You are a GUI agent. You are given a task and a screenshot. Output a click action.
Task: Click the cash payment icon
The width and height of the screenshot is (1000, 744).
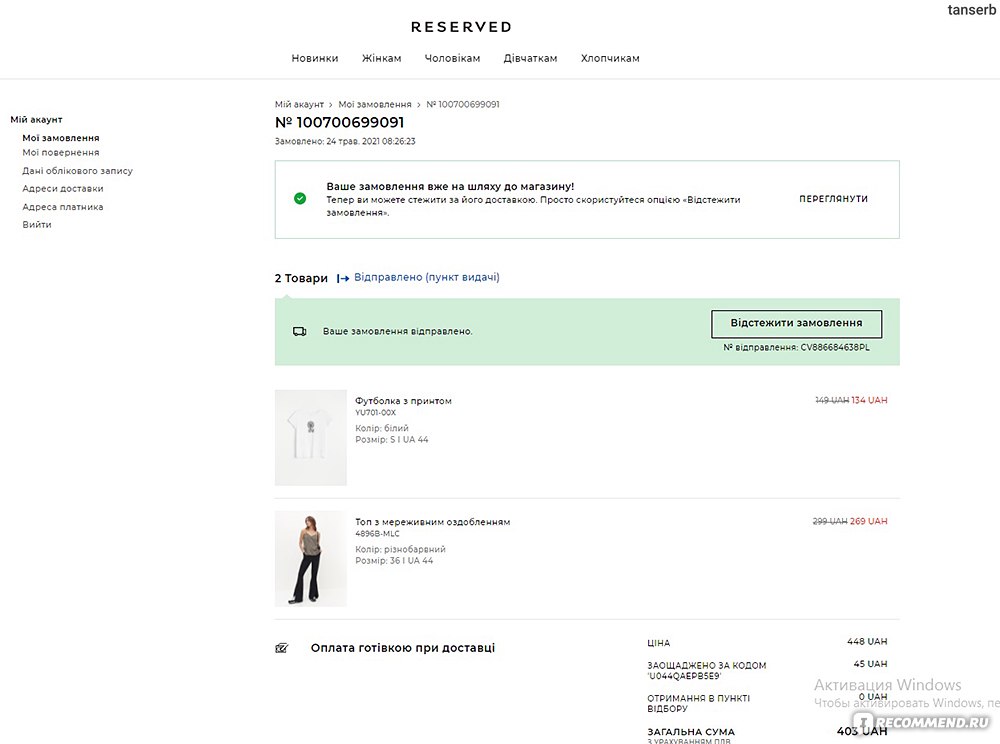tap(281, 648)
